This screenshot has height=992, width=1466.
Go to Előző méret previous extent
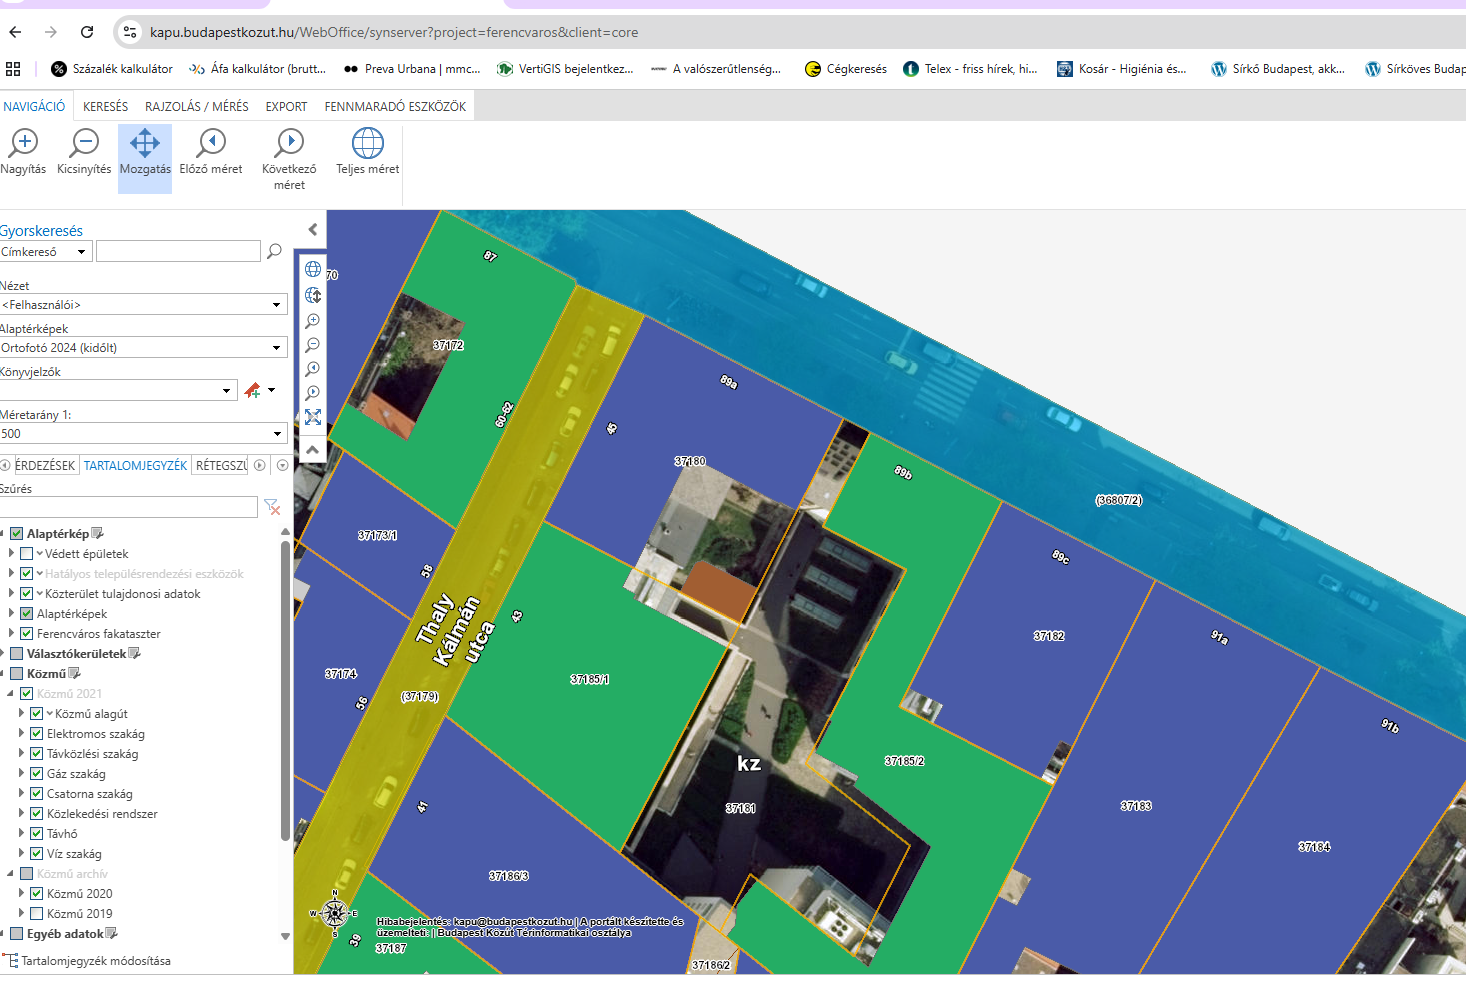coord(211,153)
